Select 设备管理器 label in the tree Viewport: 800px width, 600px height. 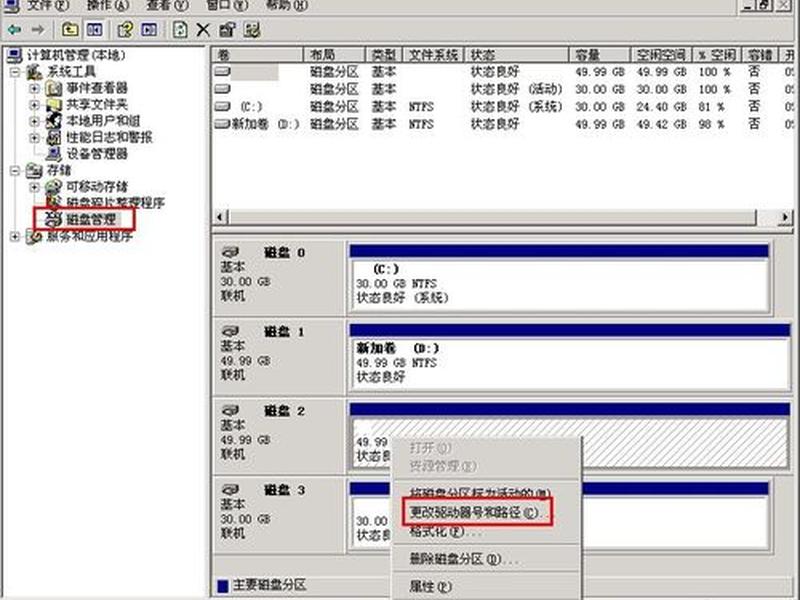point(97,154)
